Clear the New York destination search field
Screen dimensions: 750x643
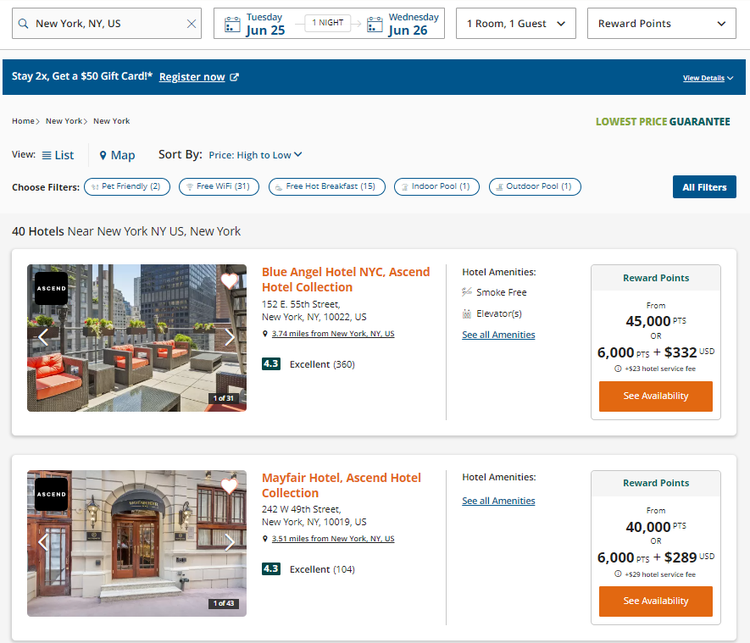pyautogui.click(x=191, y=24)
